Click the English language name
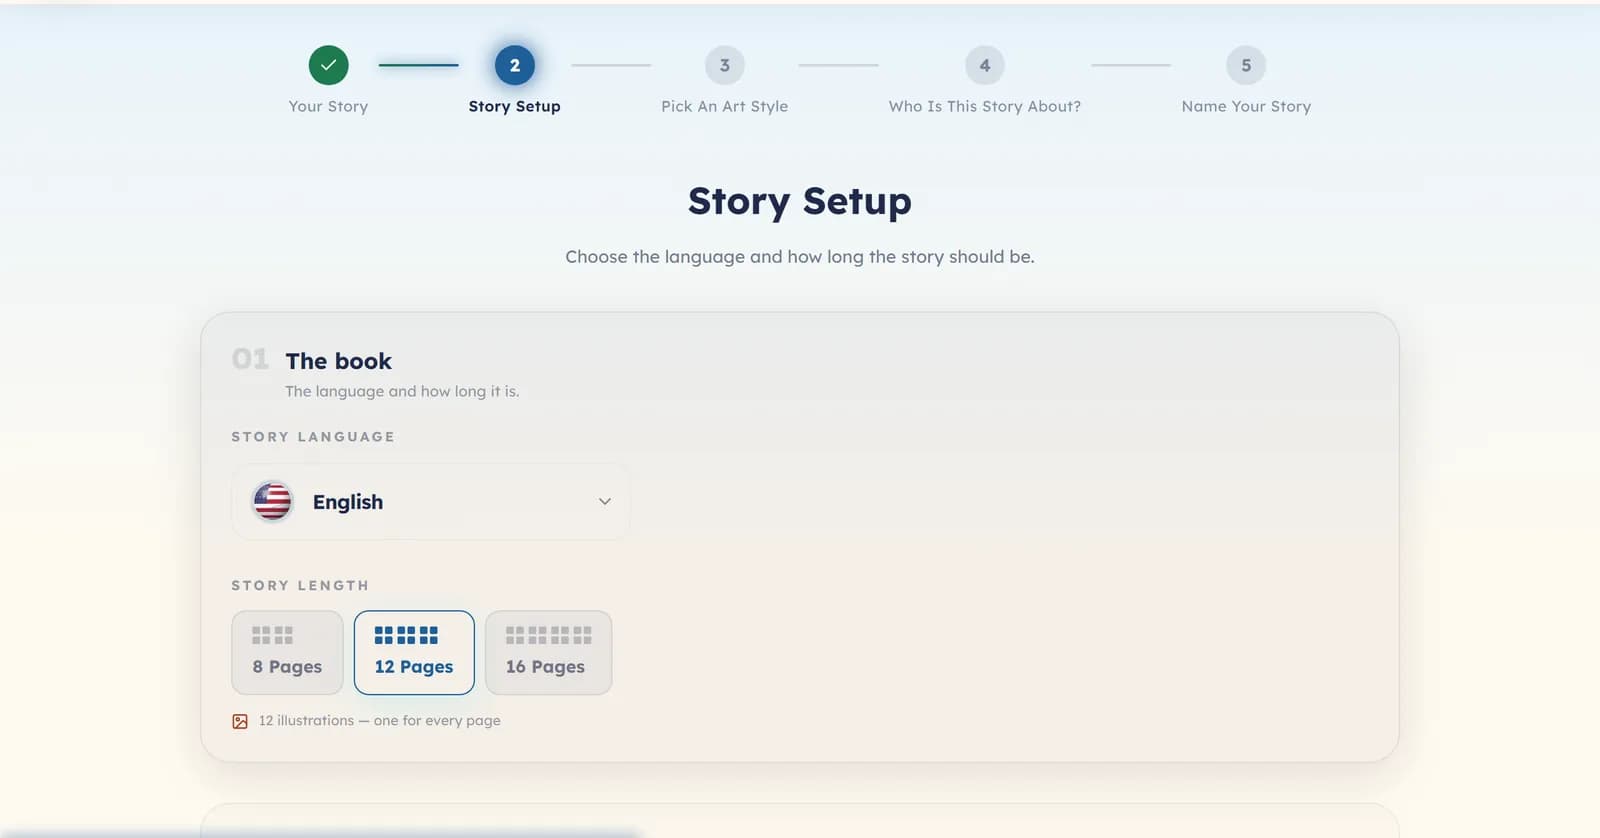Image resolution: width=1600 pixels, height=838 pixels. (348, 502)
